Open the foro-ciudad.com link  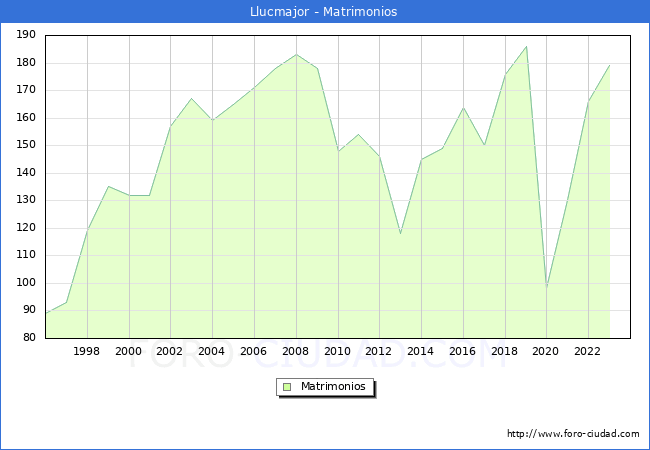pyautogui.click(x=573, y=434)
